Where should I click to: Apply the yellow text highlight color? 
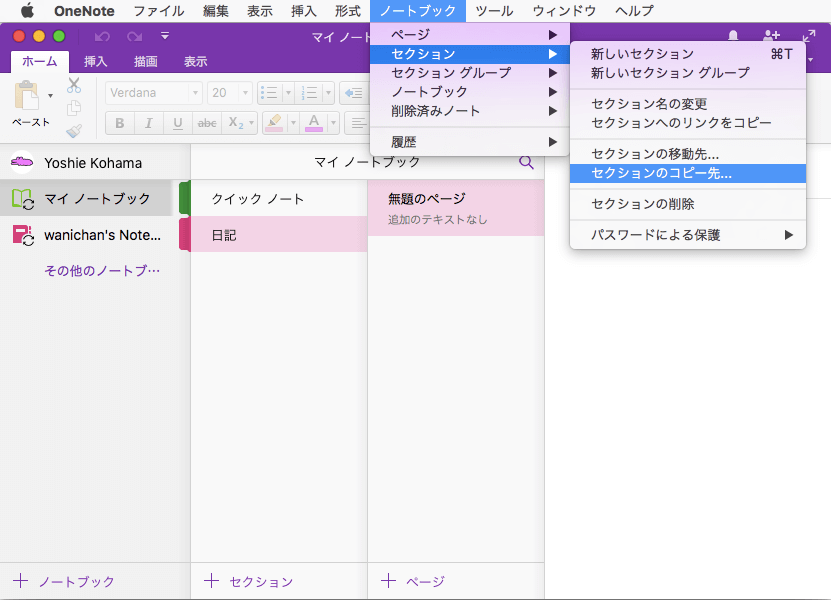tap(275, 123)
